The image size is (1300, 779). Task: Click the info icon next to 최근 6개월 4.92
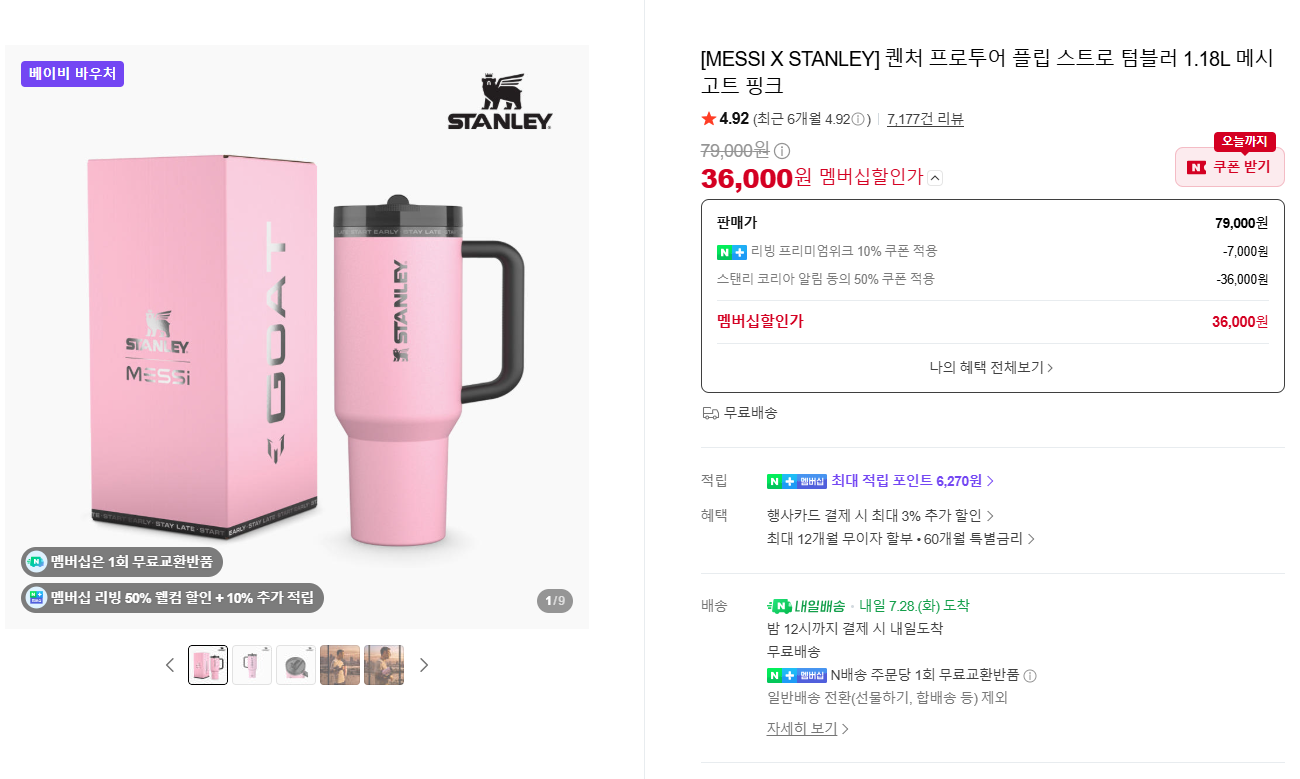point(858,119)
